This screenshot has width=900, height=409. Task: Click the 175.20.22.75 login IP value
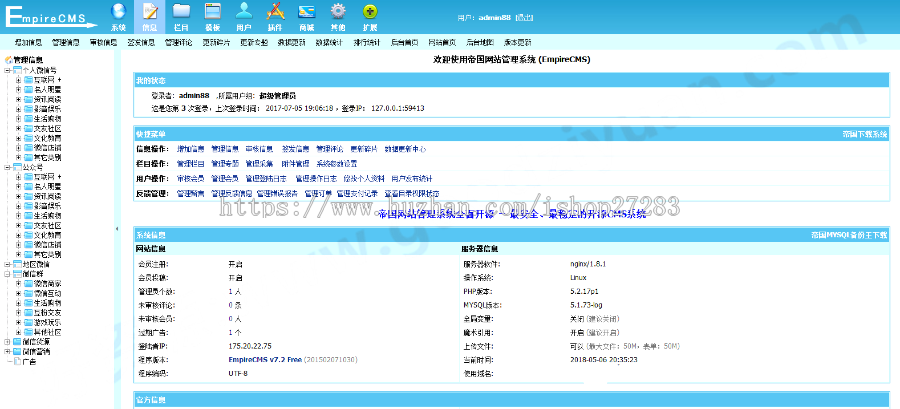tap(250, 346)
